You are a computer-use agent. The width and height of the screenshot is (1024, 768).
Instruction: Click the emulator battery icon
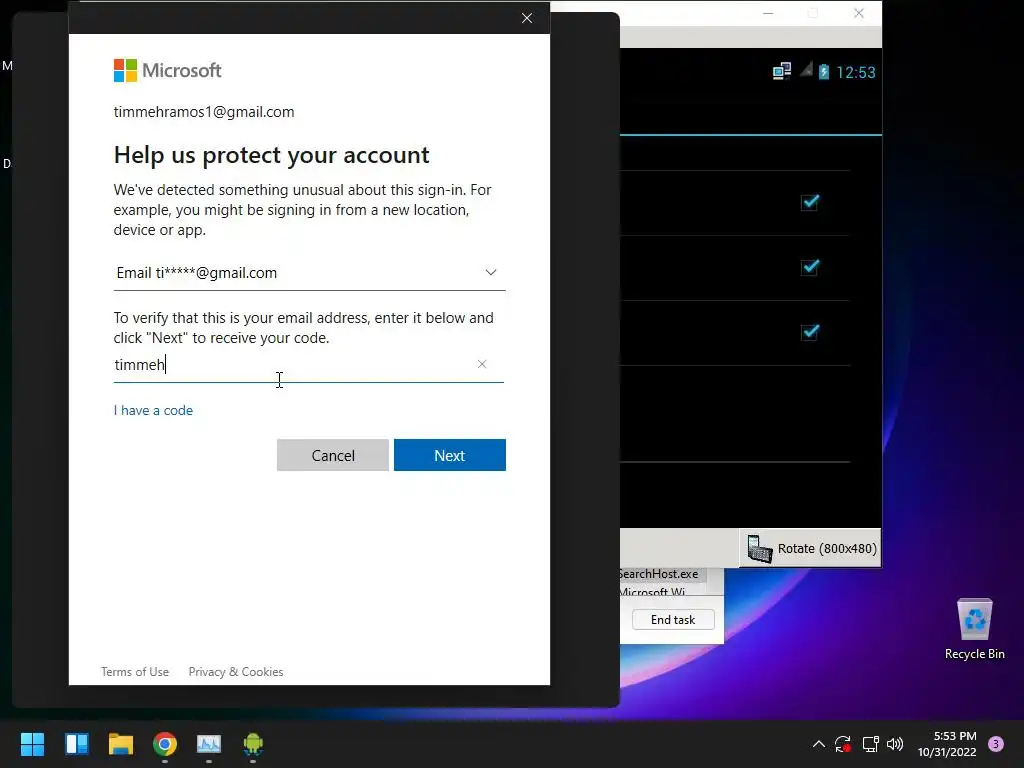point(824,71)
